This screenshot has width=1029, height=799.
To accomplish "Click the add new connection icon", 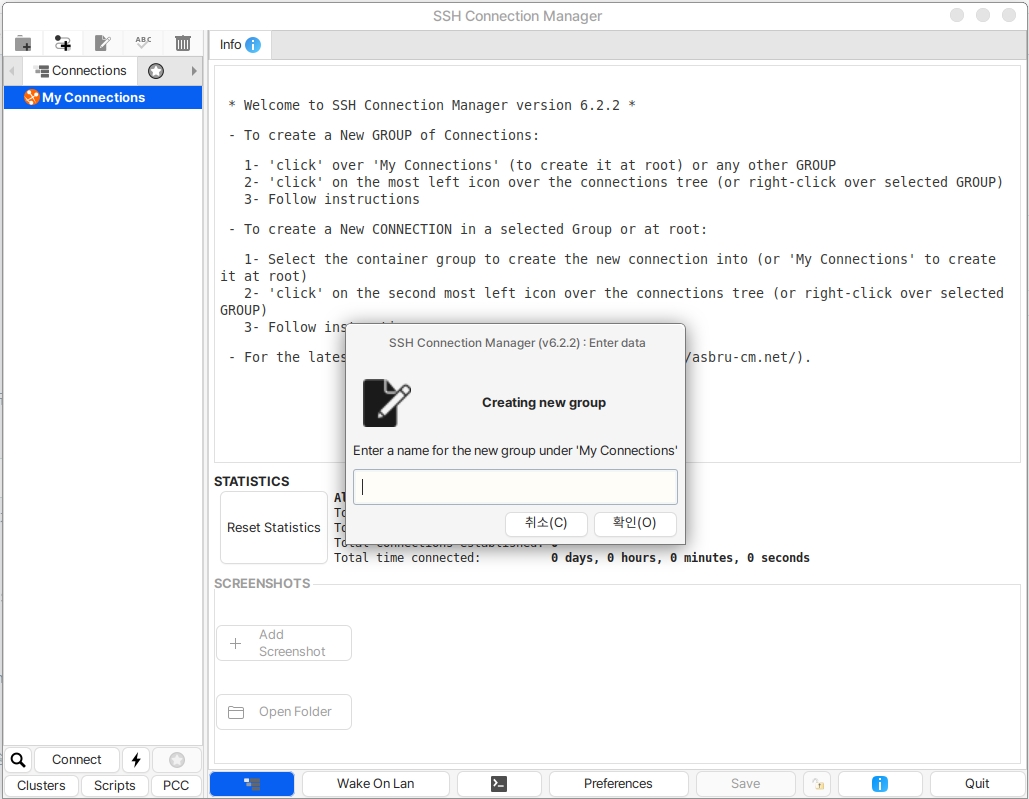I will [x=63, y=43].
